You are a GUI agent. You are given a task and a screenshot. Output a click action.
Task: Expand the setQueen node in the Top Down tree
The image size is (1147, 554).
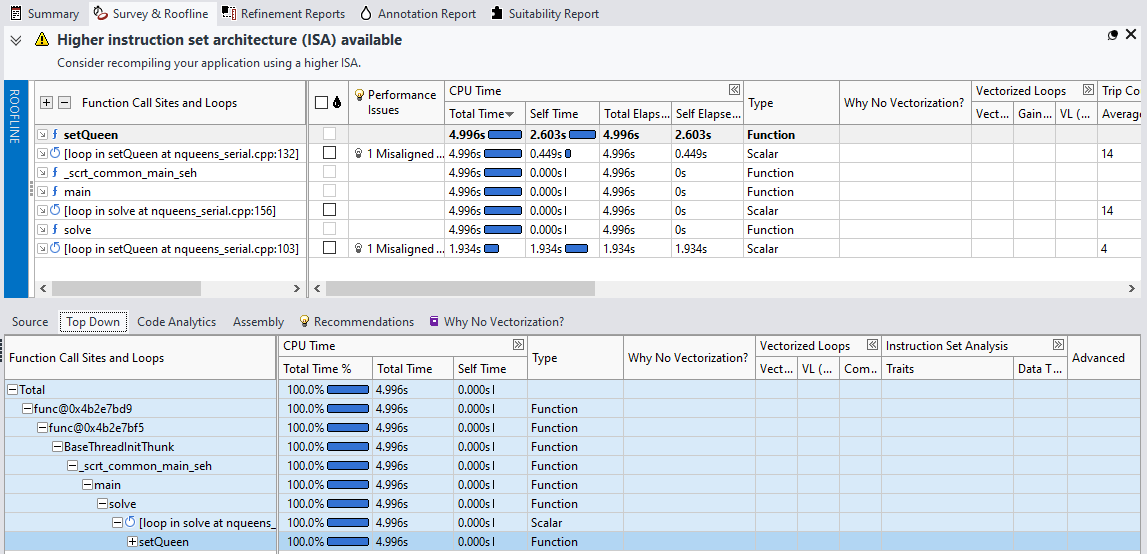click(133, 542)
